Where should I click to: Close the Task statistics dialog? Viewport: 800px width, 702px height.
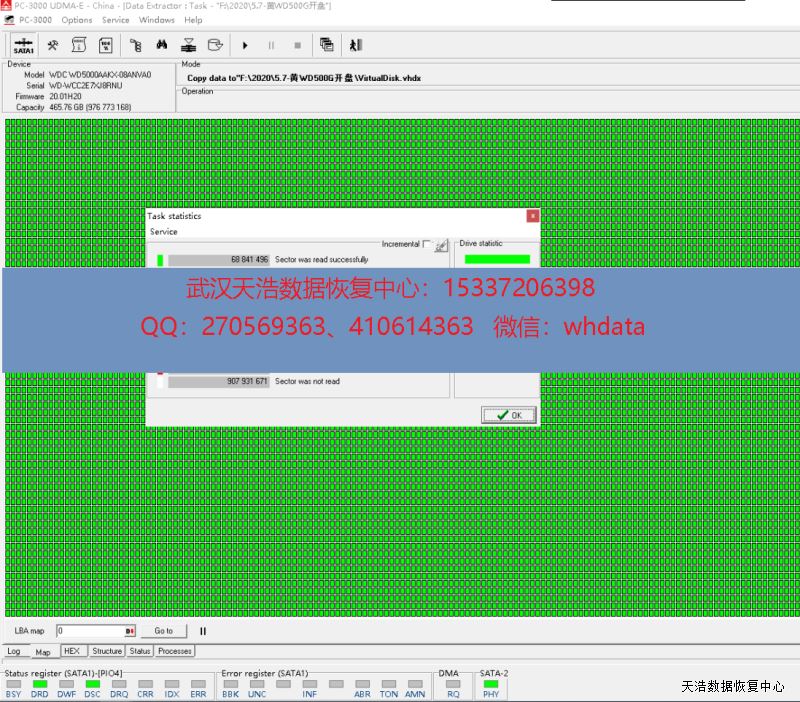click(x=533, y=215)
